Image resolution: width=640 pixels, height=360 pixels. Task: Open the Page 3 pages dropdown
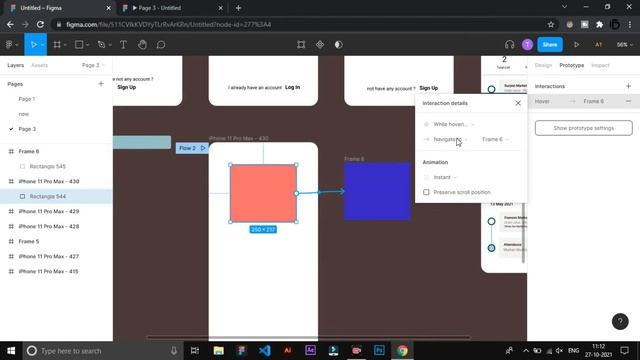click(93, 65)
